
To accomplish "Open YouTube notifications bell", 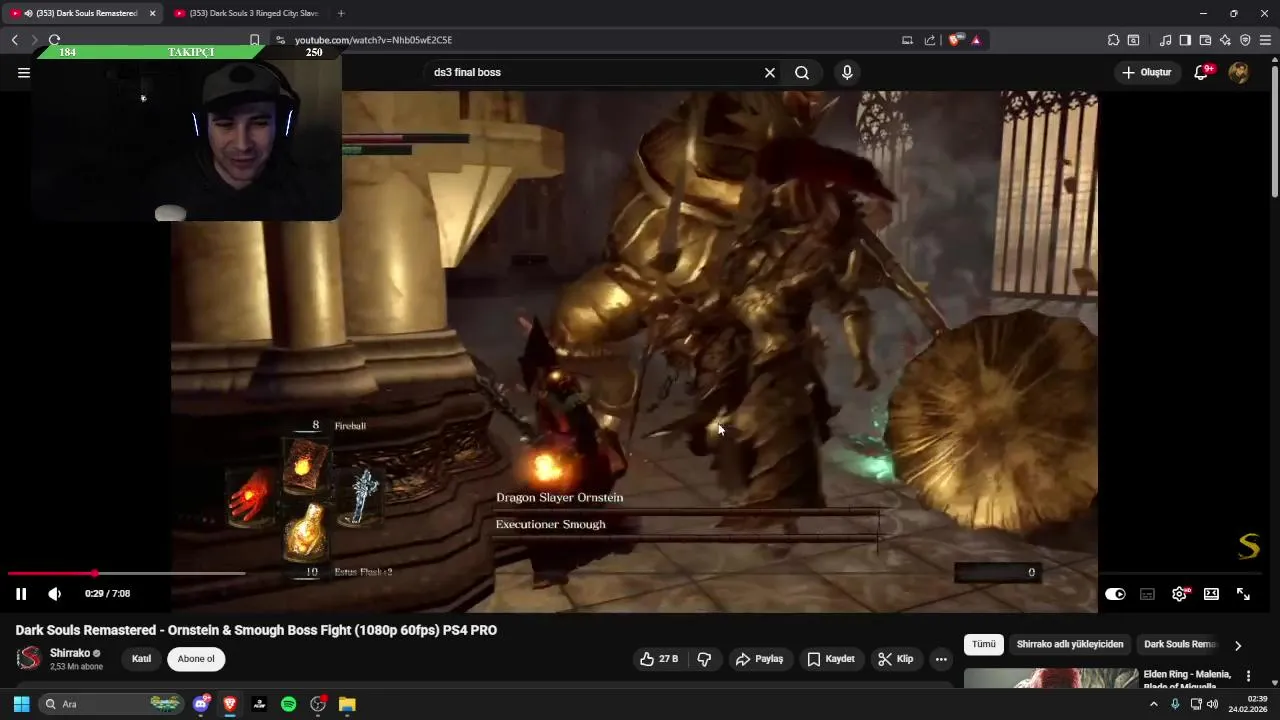I will pos(1201,72).
